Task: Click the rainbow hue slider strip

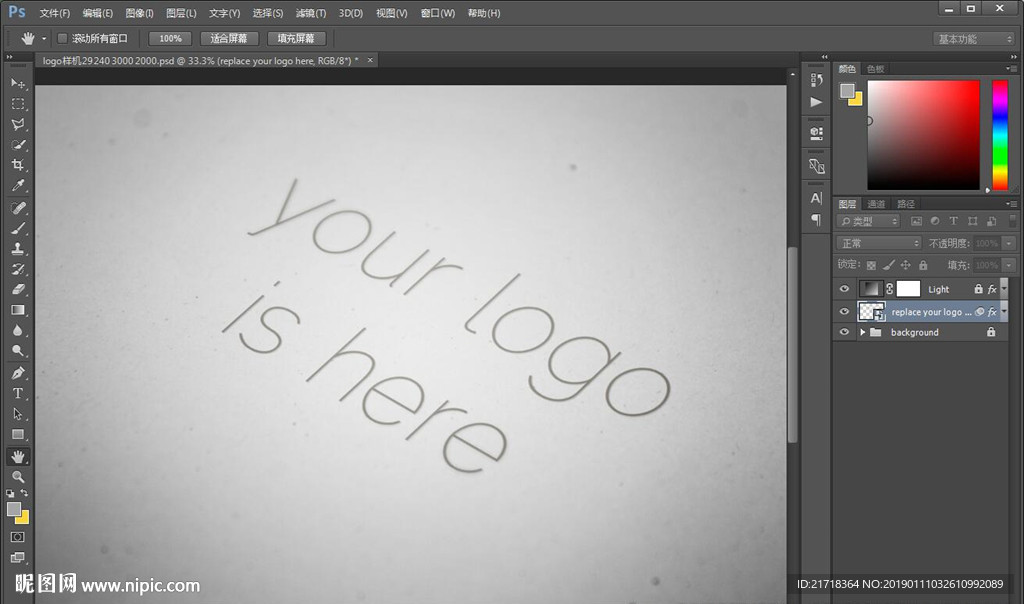Action: pos(999,134)
